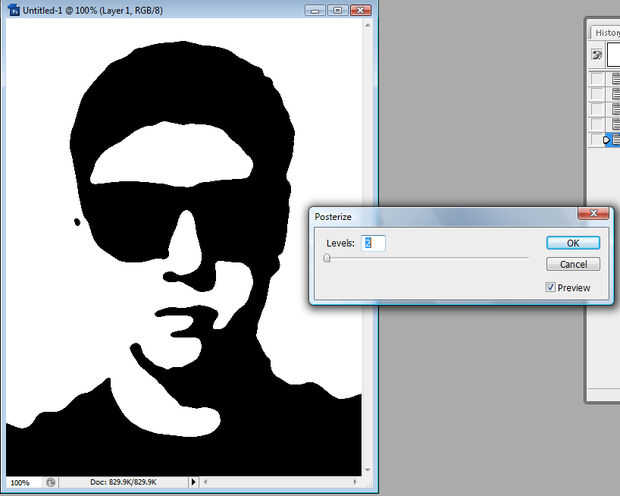Select the second history state icon
The width and height of the screenshot is (620, 496).
[x=616, y=94]
